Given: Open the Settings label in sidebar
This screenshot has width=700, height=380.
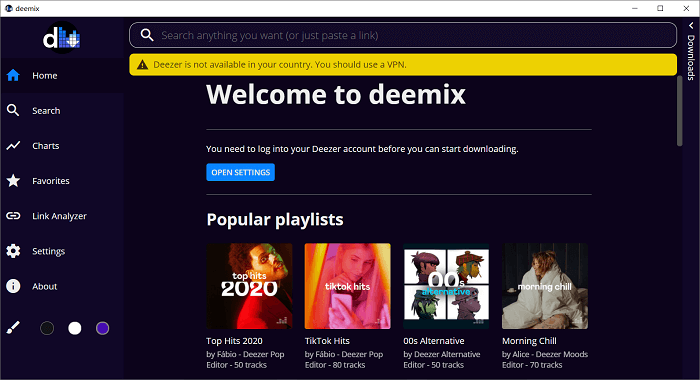Looking at the screenshot, I should pyautogui.click(x=49, y=251).
